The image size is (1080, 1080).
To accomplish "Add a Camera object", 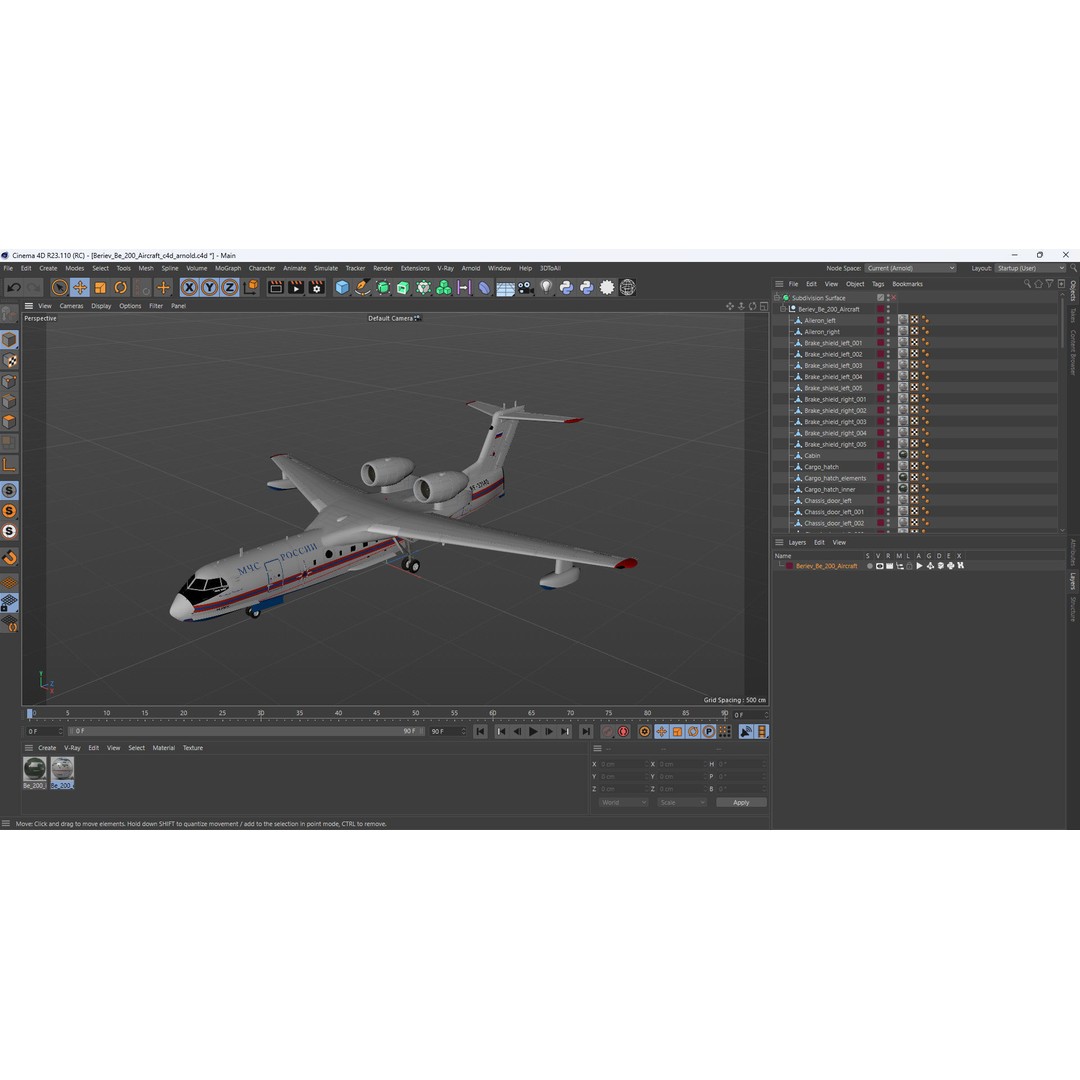I will click(x=526, y=287).
